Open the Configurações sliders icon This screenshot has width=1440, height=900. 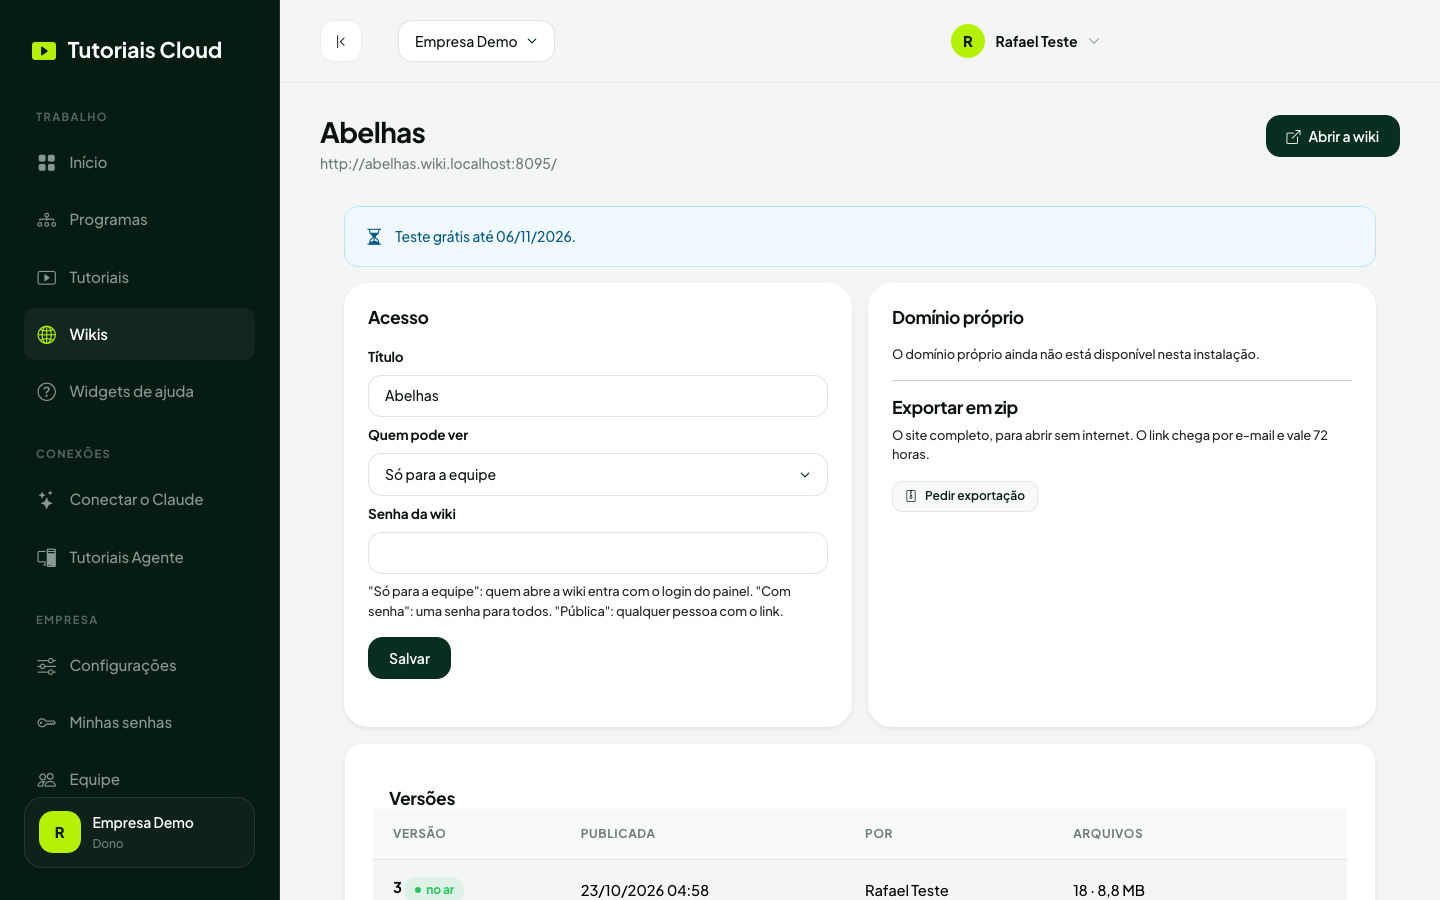coord(47,666)
